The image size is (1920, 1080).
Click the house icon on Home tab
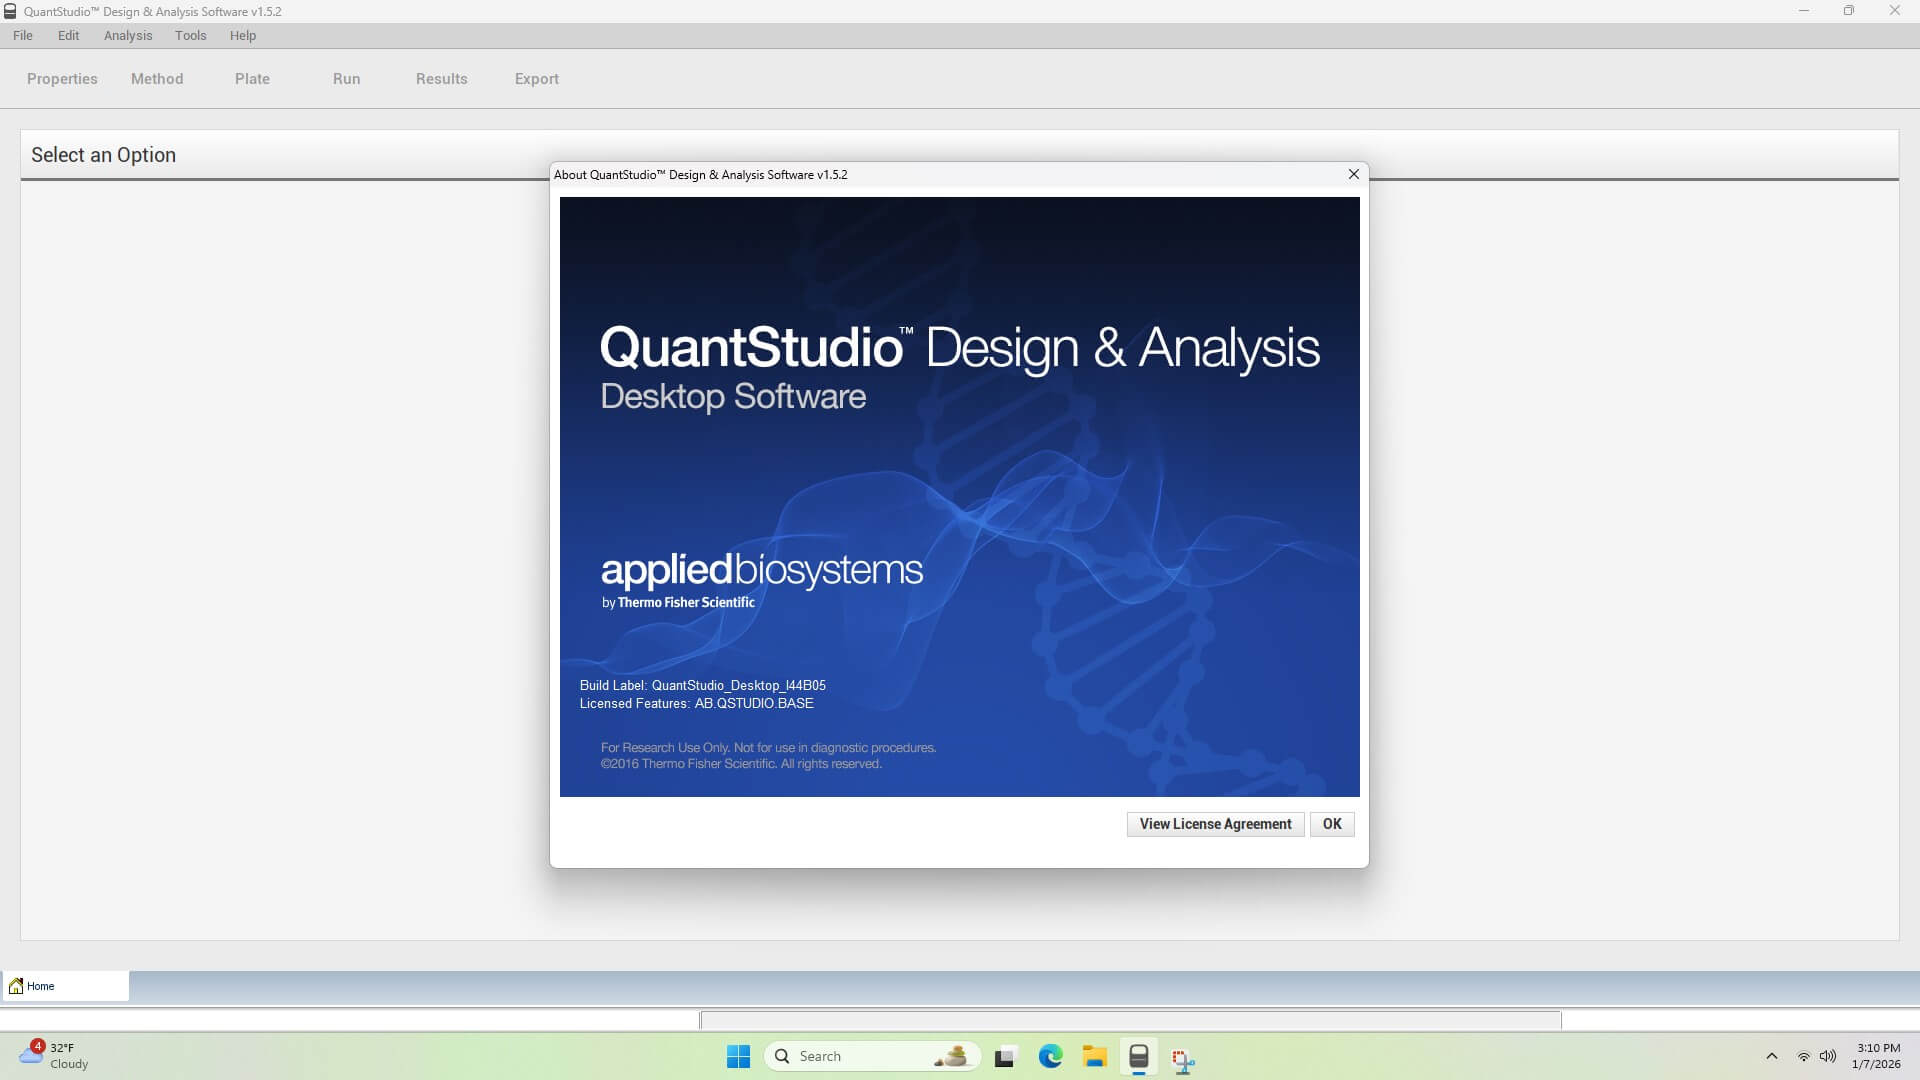click(x=16, y=986)
